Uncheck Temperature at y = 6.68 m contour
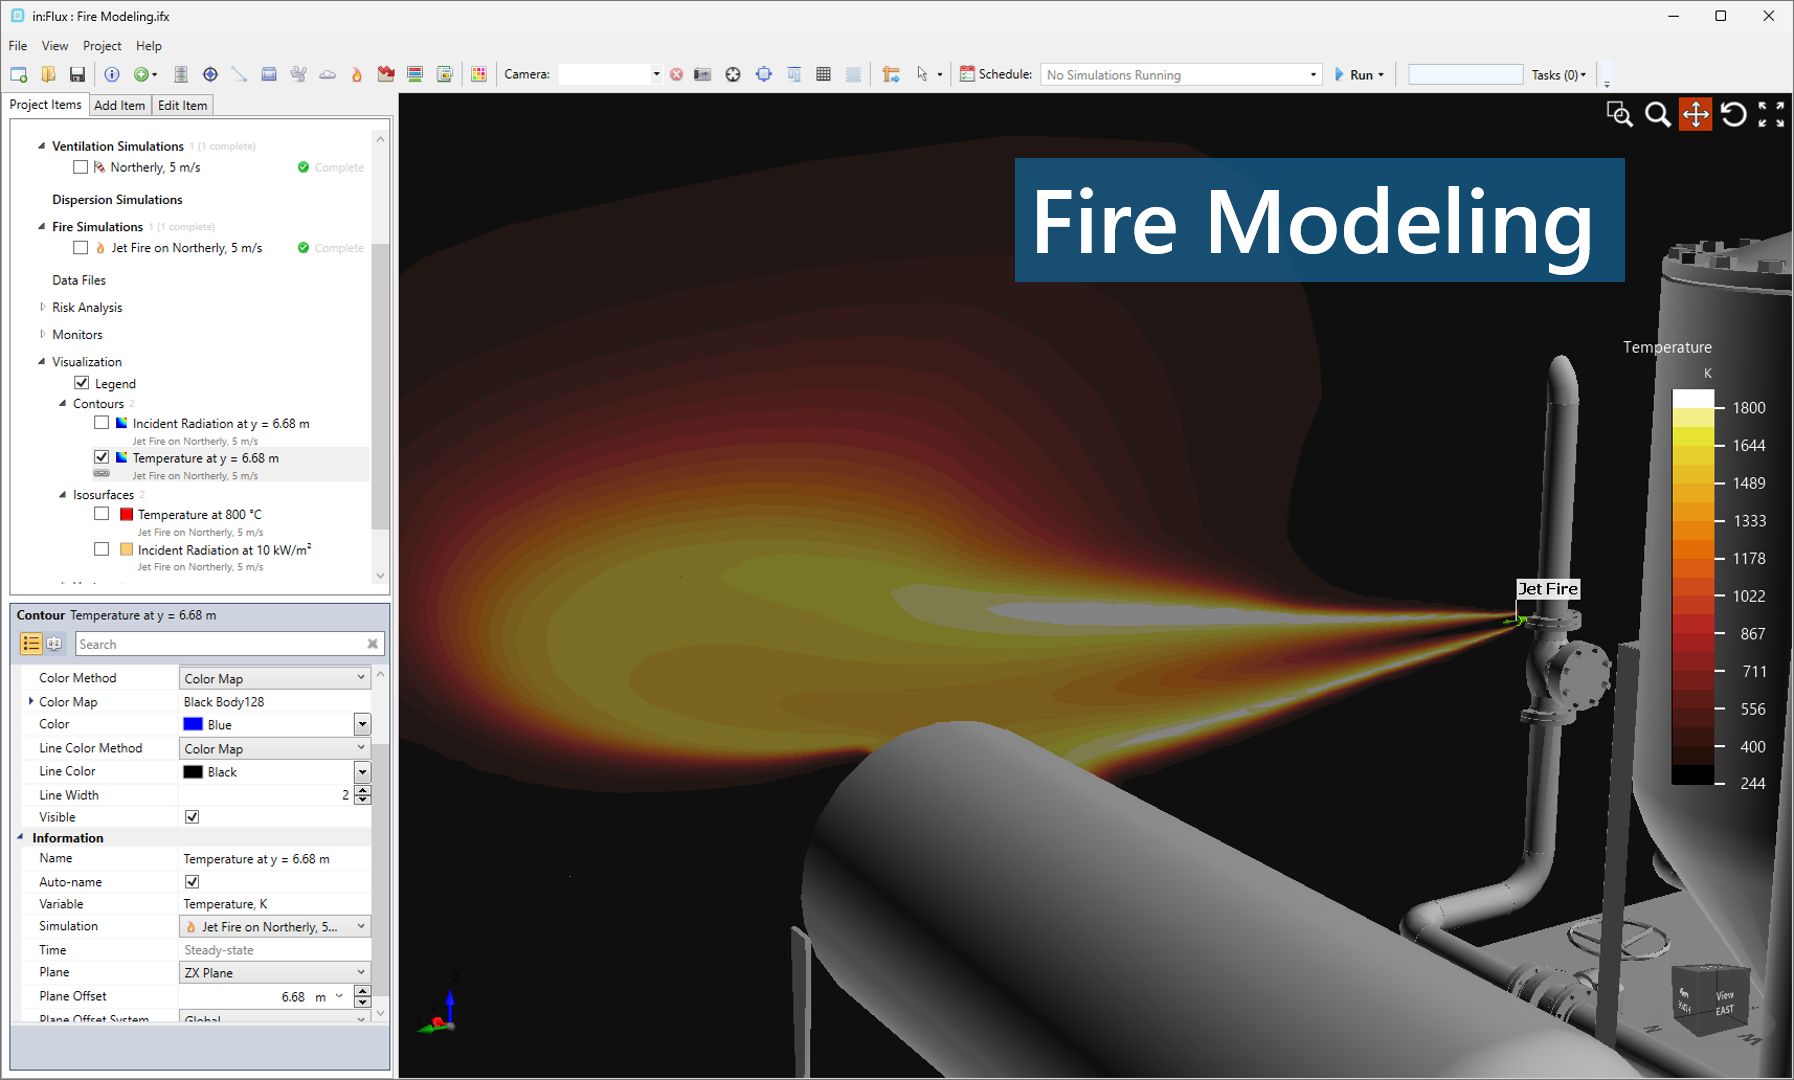The height and width of the screenshot is (1080, 1794). pos(102,457)
